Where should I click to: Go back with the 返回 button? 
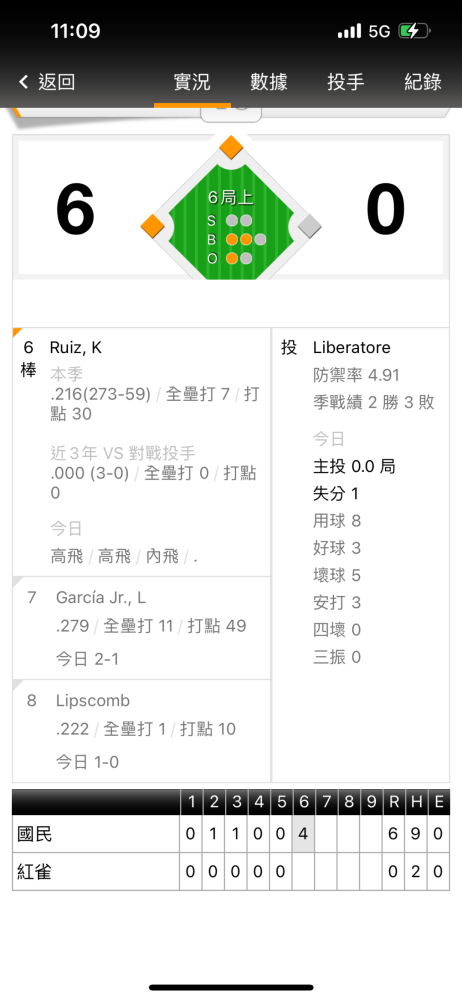point(47,82)
